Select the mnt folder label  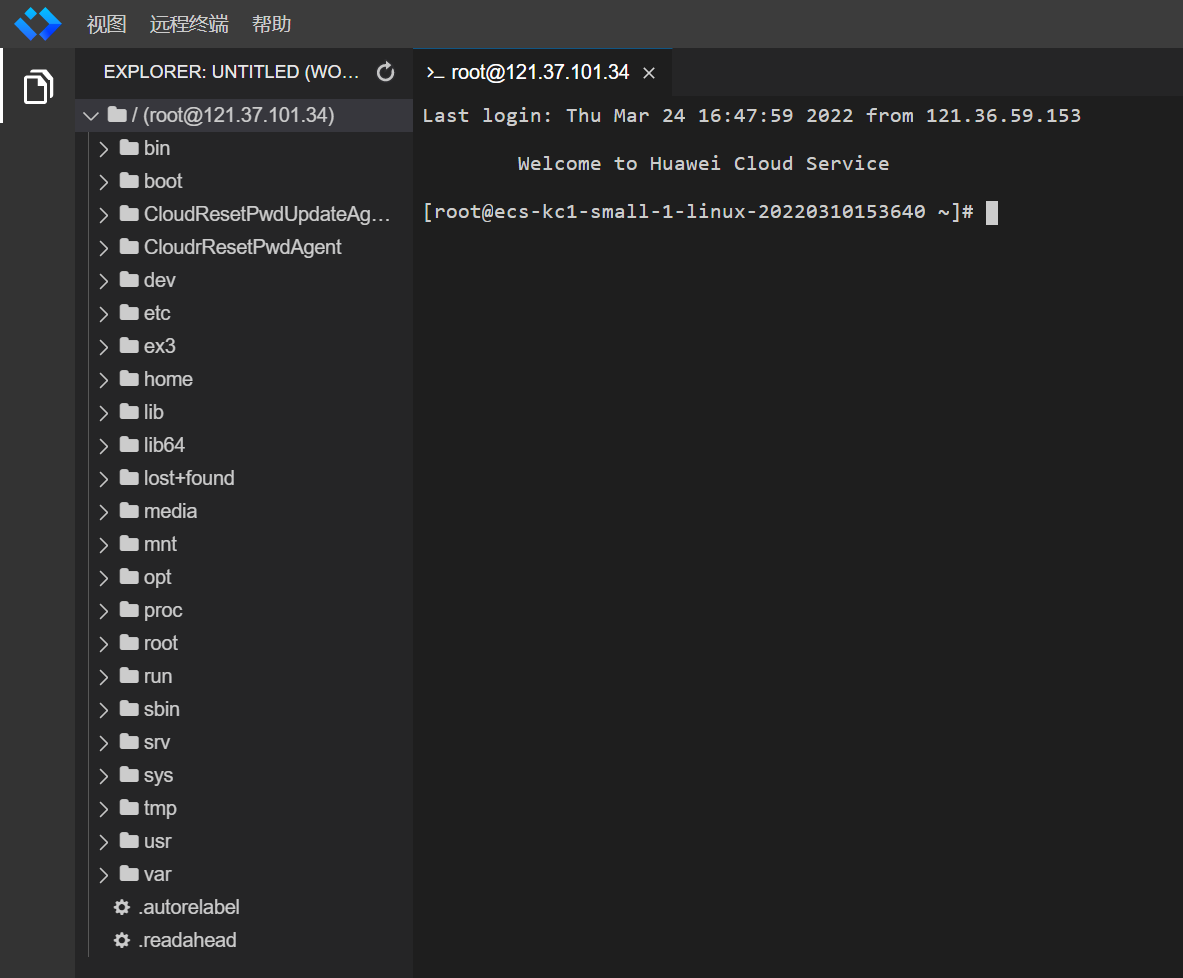160,544
